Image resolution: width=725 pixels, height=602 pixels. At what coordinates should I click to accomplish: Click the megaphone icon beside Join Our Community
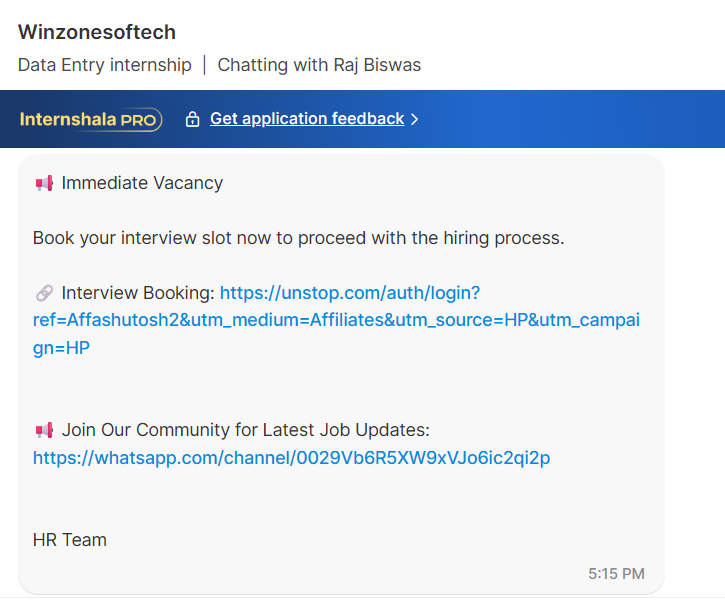pos(44,430)
